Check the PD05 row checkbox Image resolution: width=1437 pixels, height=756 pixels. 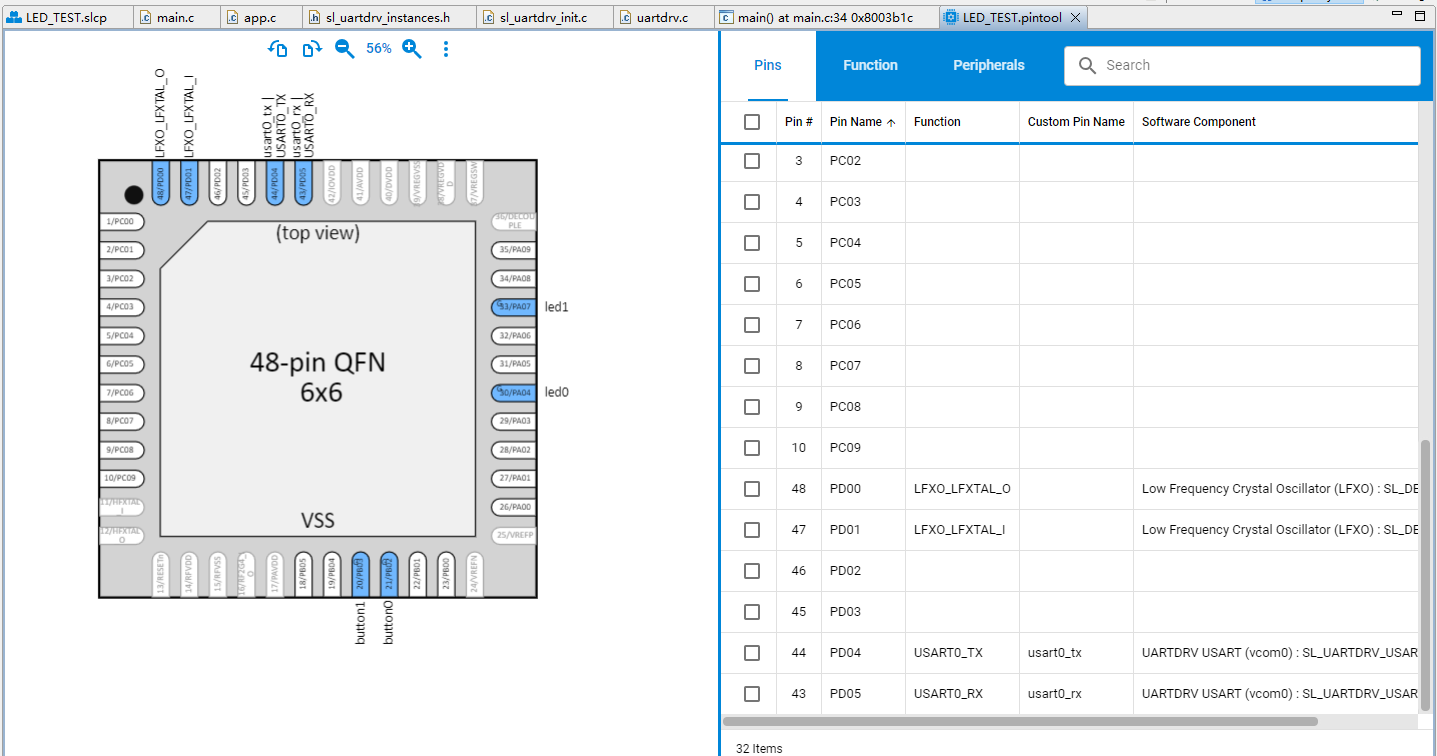pos(752,694)
